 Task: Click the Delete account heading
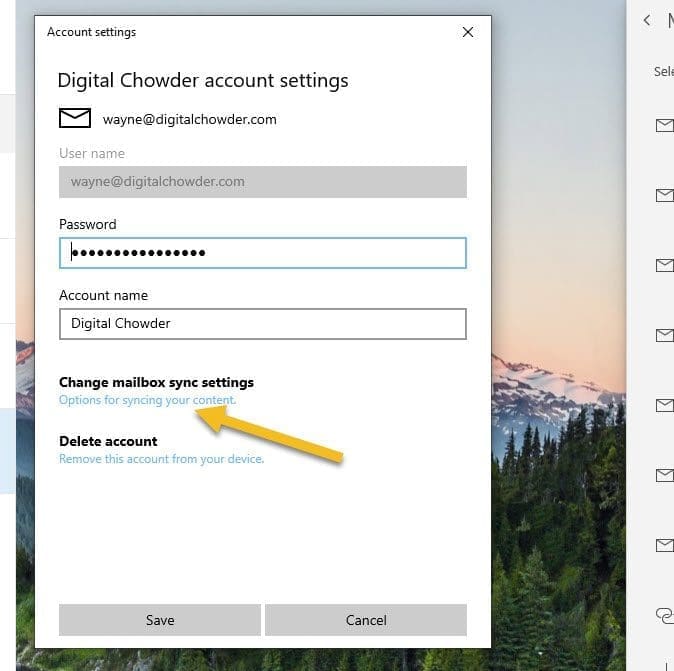pos(108,441)
